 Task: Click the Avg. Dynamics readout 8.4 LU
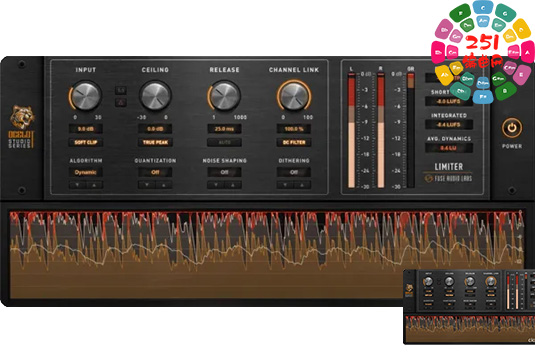click(x=448, y=148)
